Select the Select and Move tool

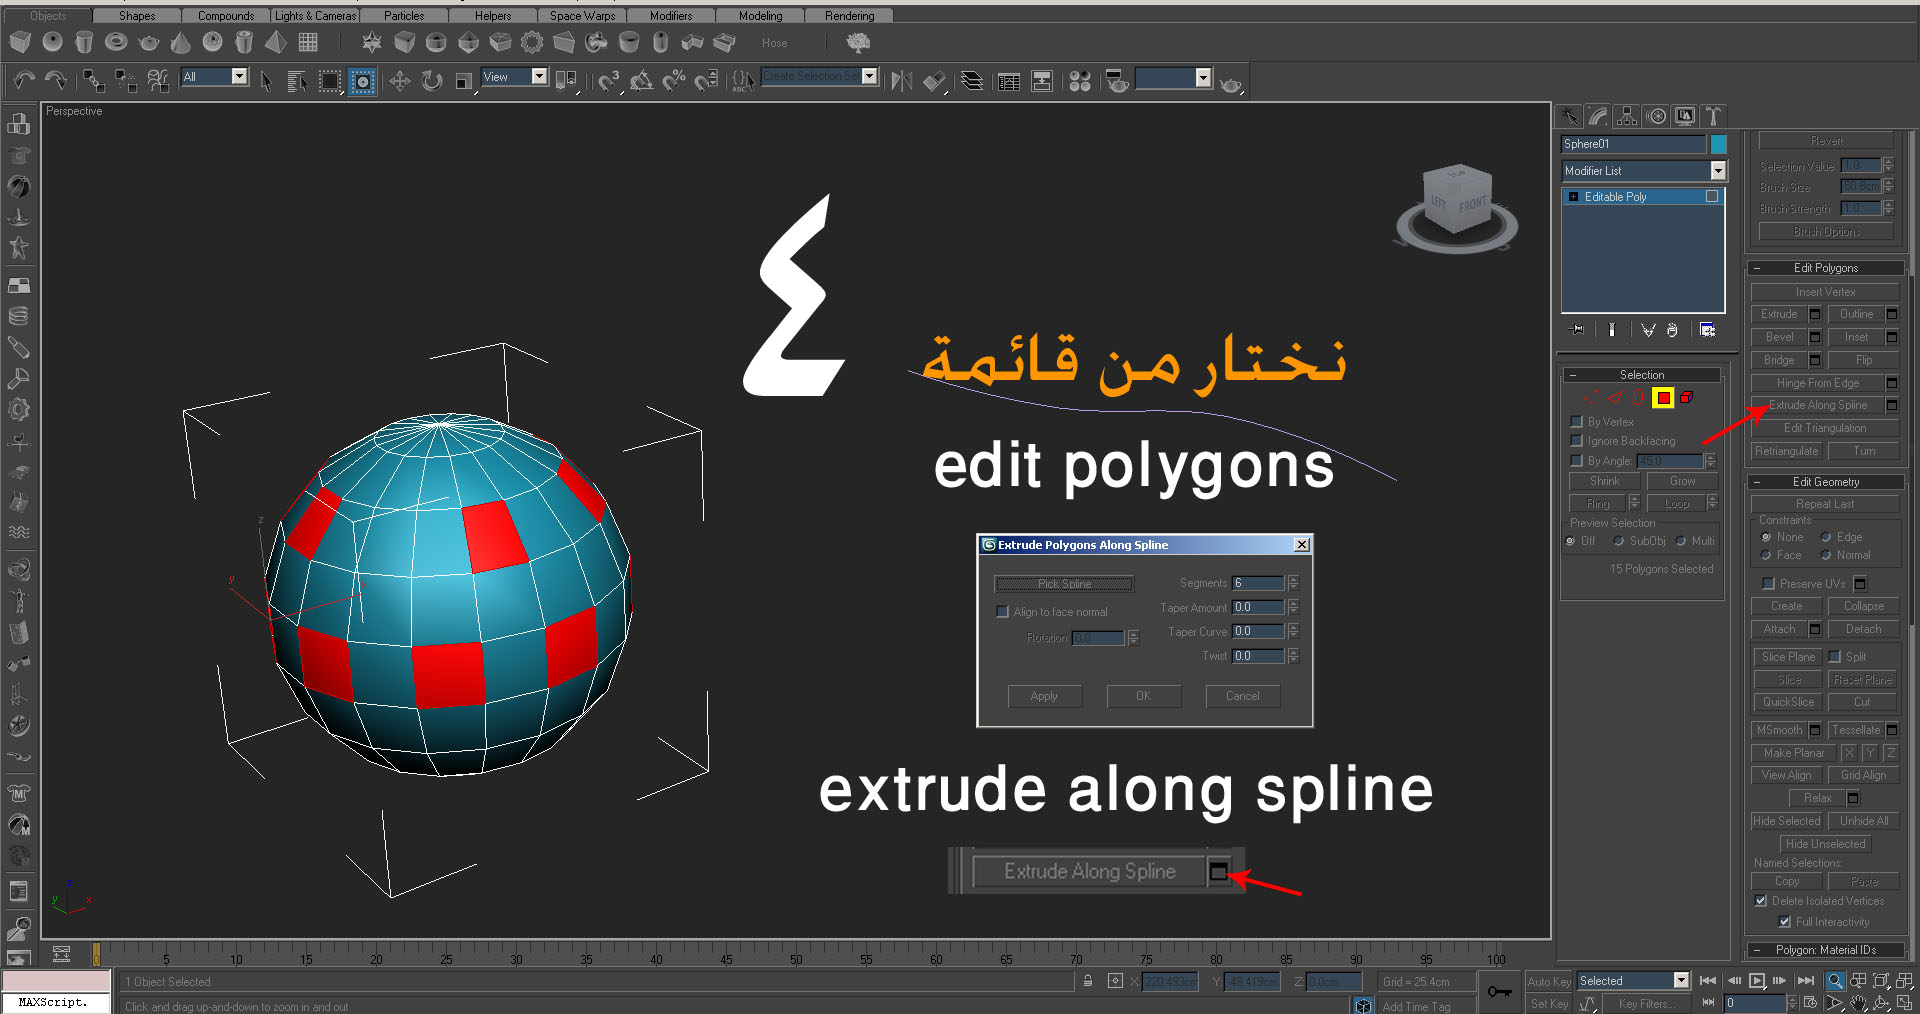point(399,81)
